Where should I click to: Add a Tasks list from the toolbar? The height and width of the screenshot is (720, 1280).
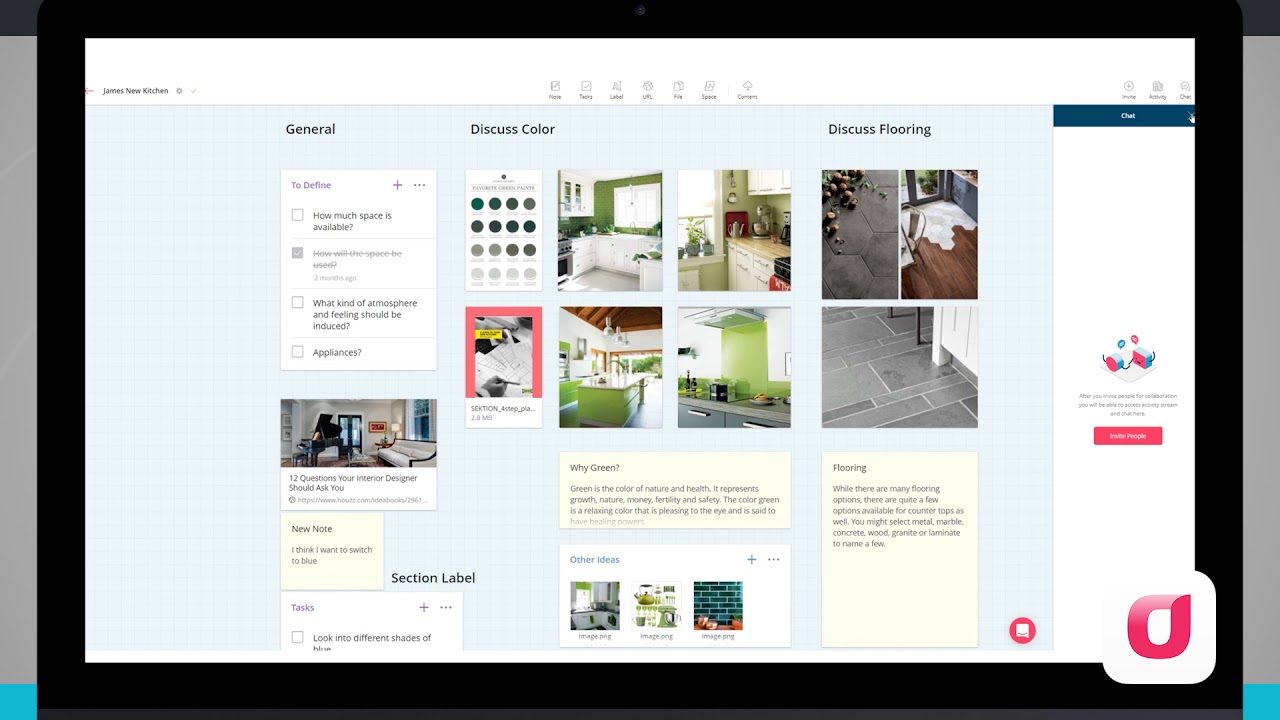pos(586,90)
